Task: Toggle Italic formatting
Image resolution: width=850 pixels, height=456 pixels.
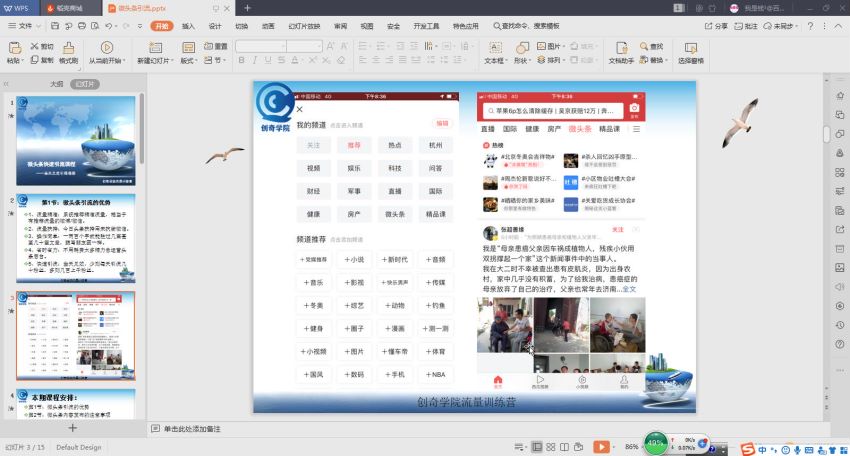Action: coord(255,60)
